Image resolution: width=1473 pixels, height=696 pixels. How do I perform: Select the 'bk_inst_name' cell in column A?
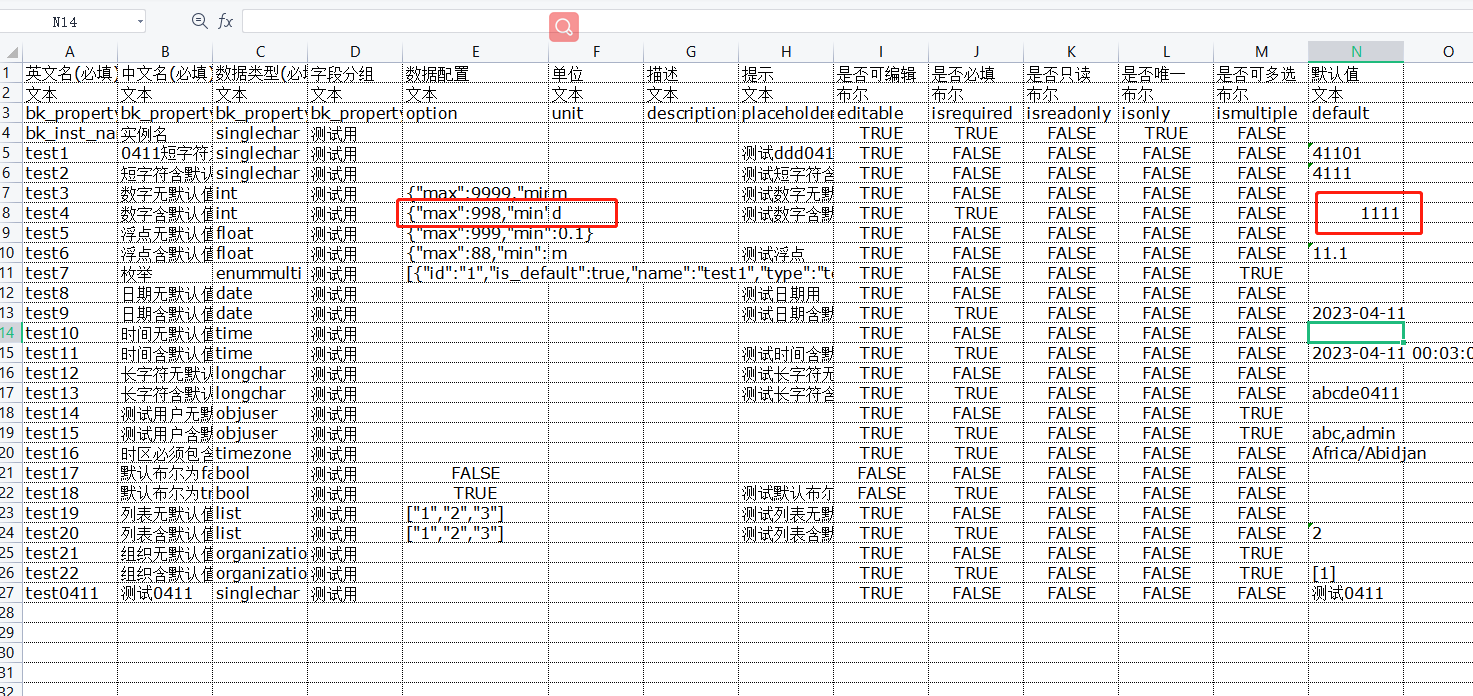(x=69, y=133)
